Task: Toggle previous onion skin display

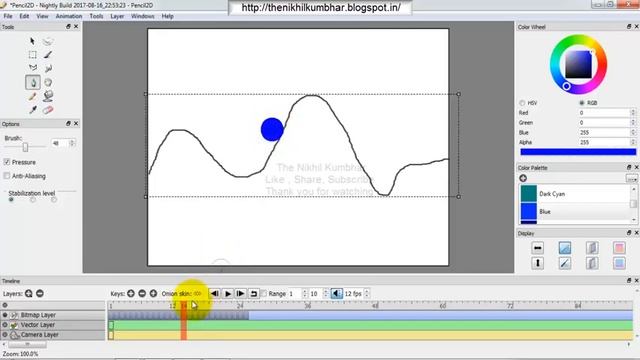Action: (x=592, y=248)
